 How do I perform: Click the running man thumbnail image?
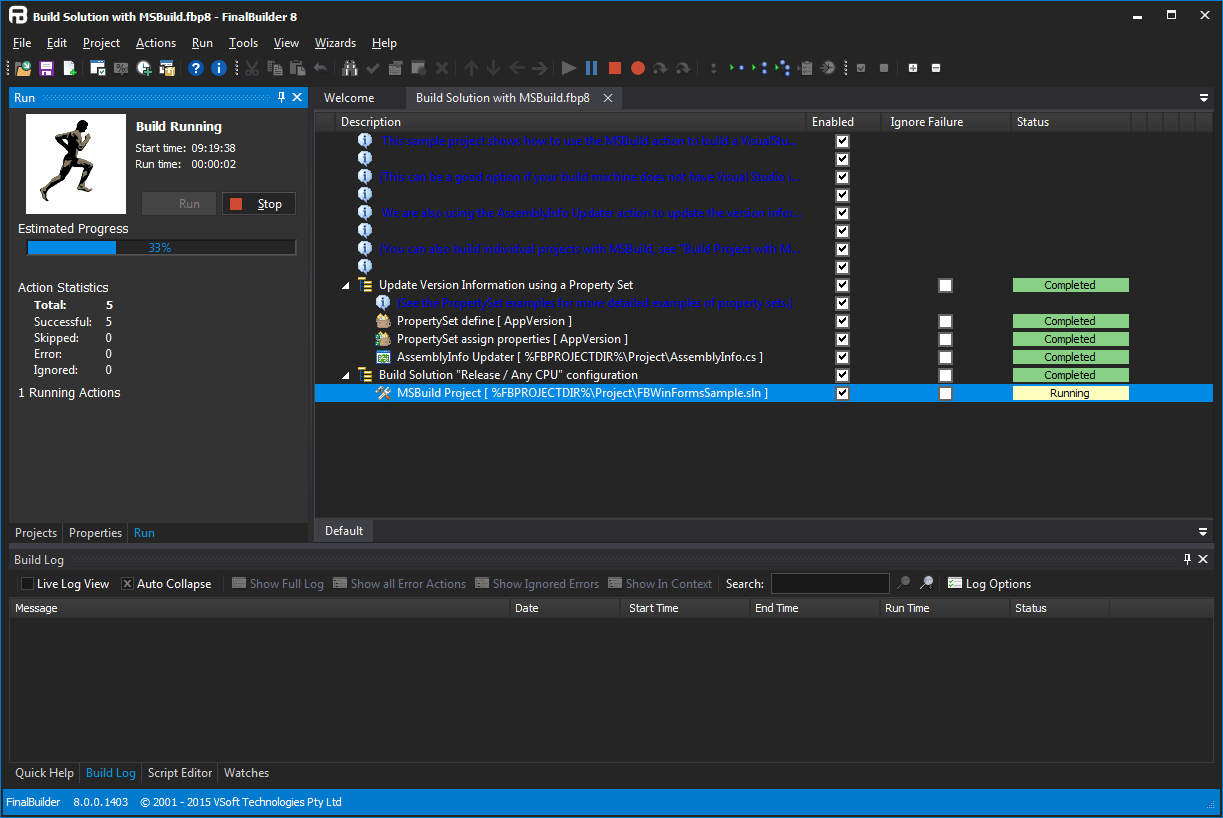[x=76, y=164]
